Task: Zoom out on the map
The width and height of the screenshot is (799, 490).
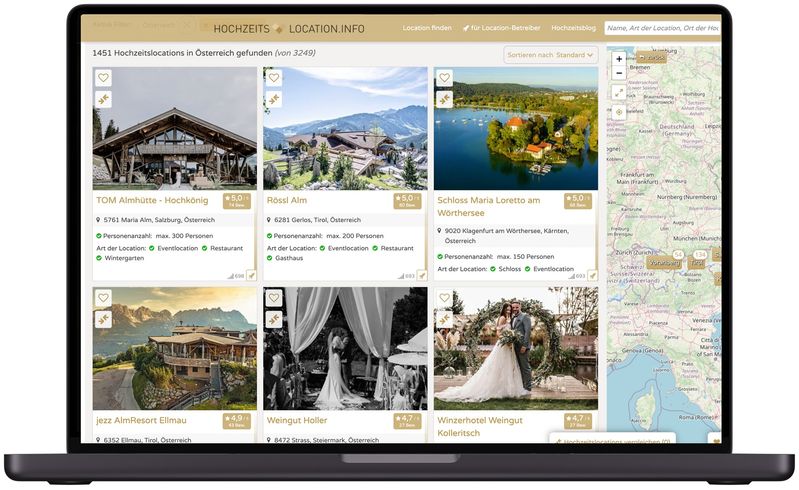Action: (x=619, y=73)
